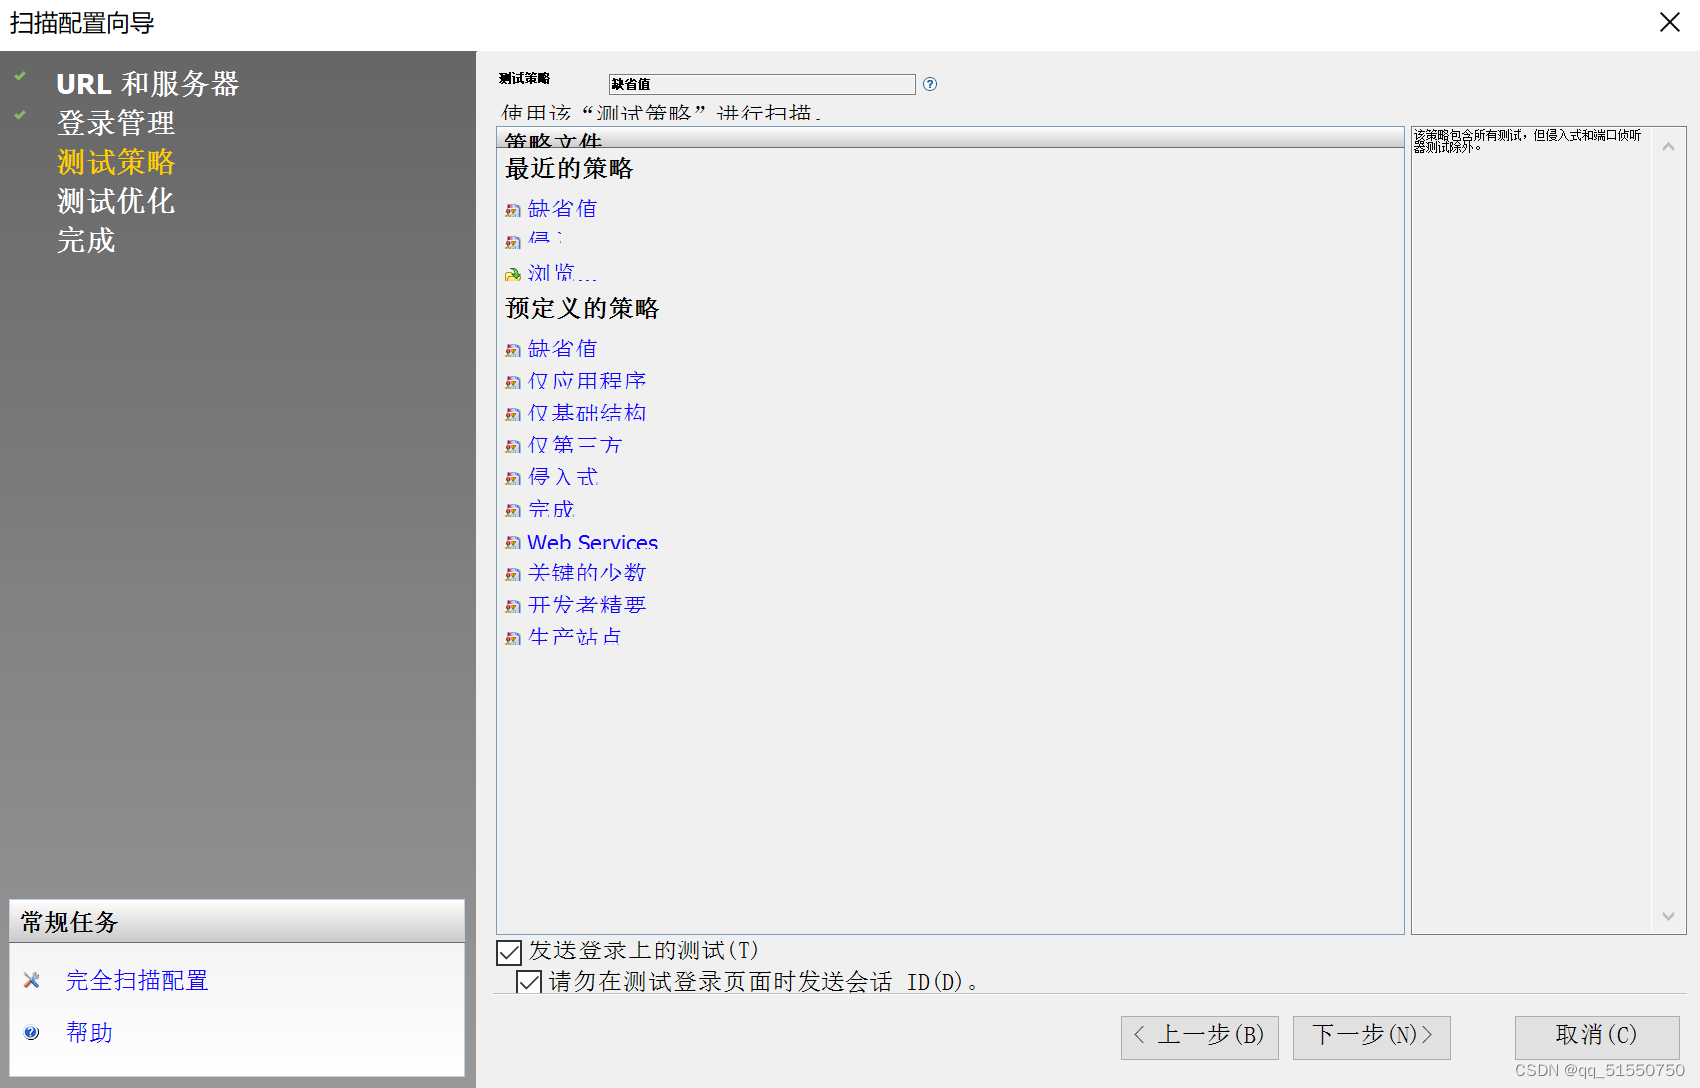
Task: Click the wrench icon beside 完全扫描配置
Action: coord(32,980)
